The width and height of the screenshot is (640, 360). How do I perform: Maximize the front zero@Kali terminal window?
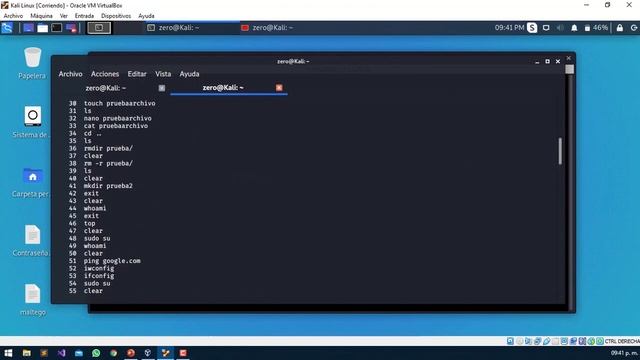tap(547, 62)
